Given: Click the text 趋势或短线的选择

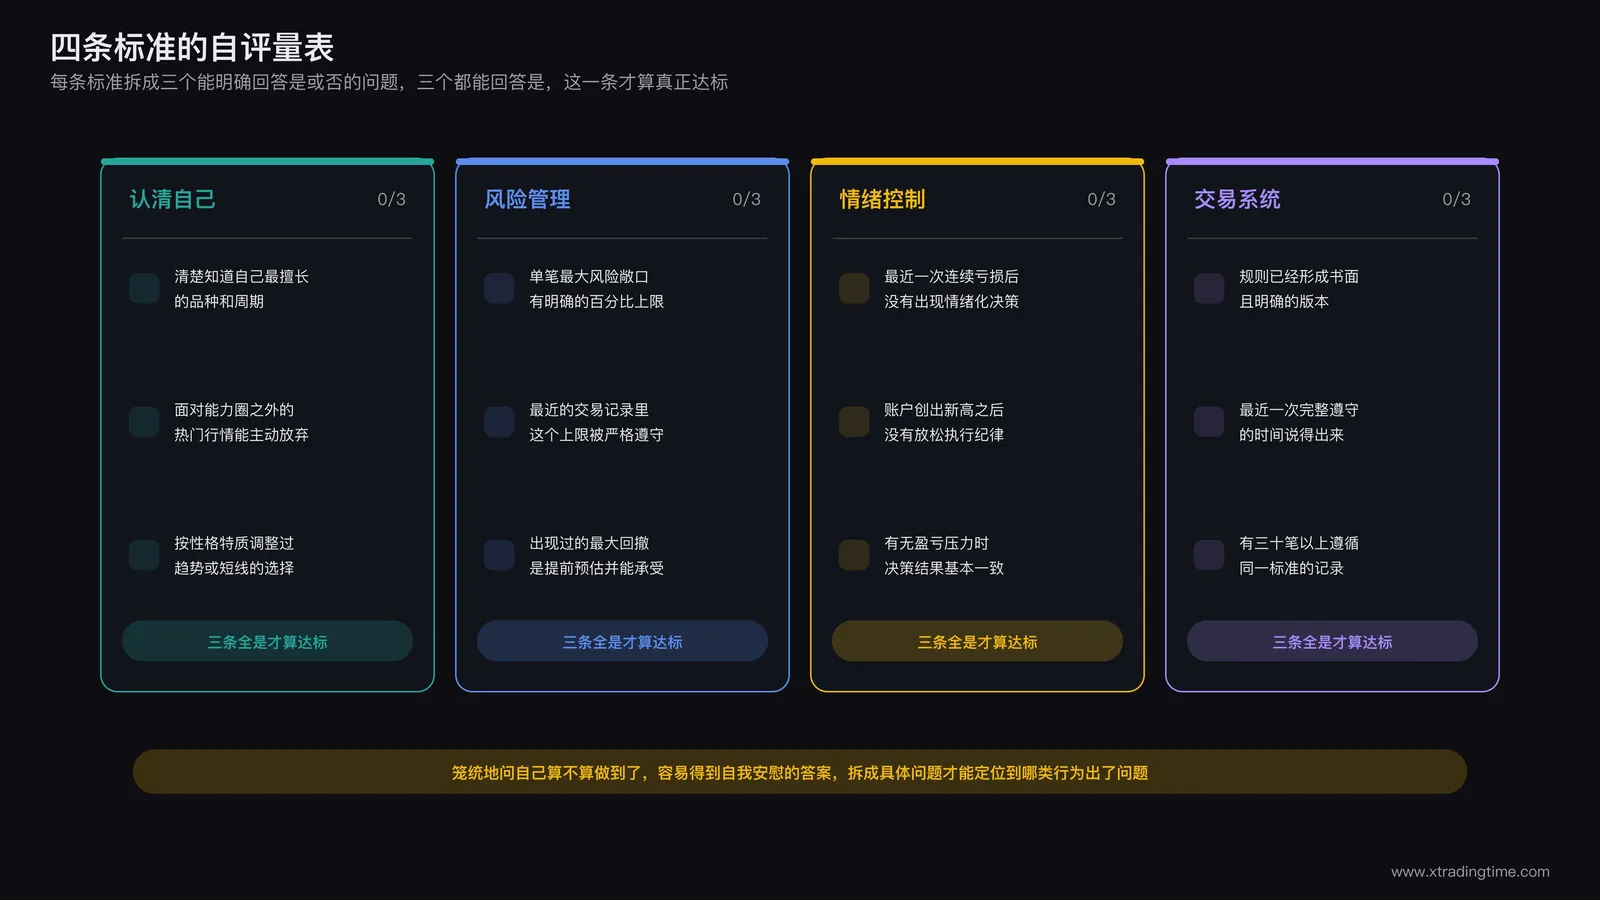Looking at the screenshot, I should [x=234, y=567].
